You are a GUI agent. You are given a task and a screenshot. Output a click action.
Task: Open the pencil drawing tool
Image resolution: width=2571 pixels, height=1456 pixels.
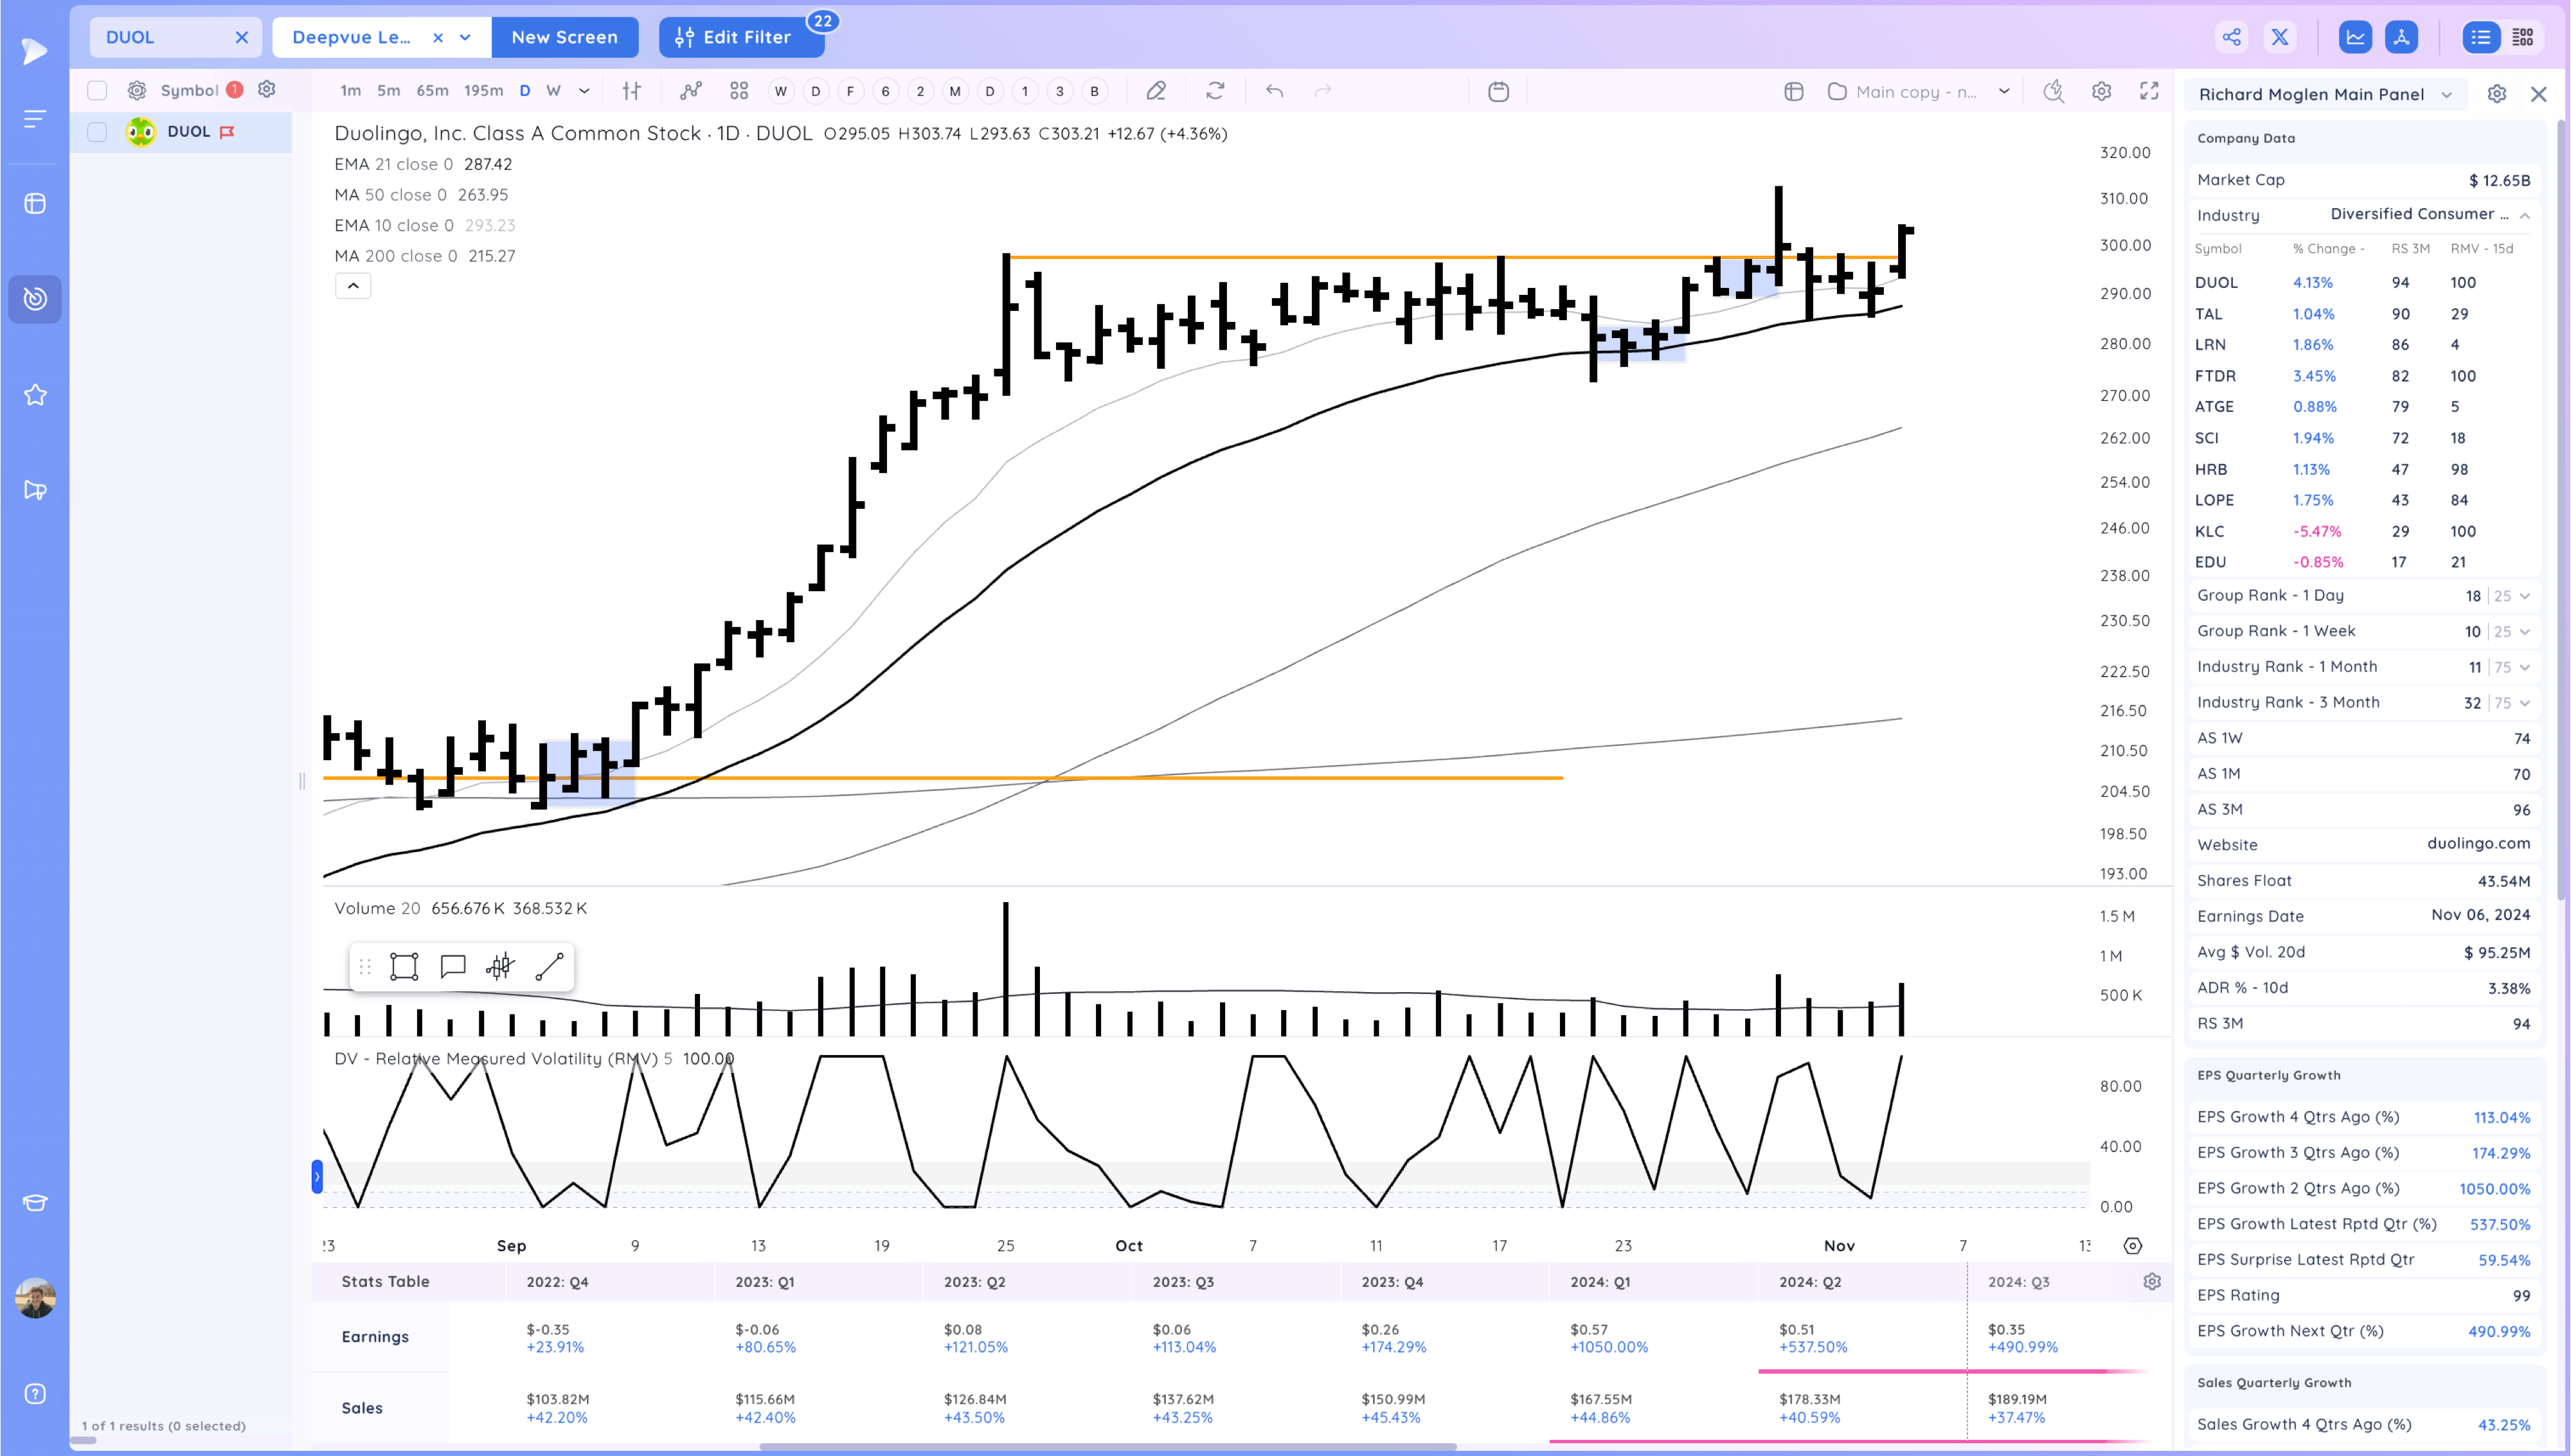pyautogui.click(x=1155, y=91)
